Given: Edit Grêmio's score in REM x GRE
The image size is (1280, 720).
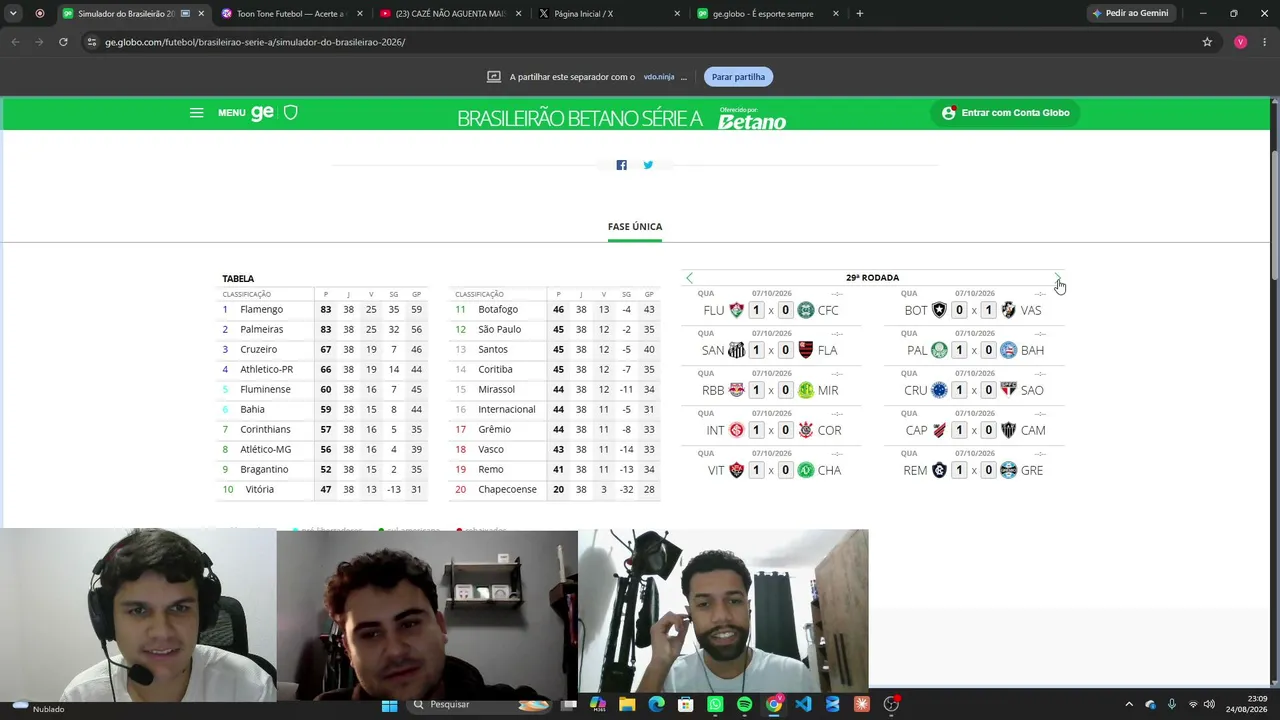Looking at the screenshot, I should (988, 470).
